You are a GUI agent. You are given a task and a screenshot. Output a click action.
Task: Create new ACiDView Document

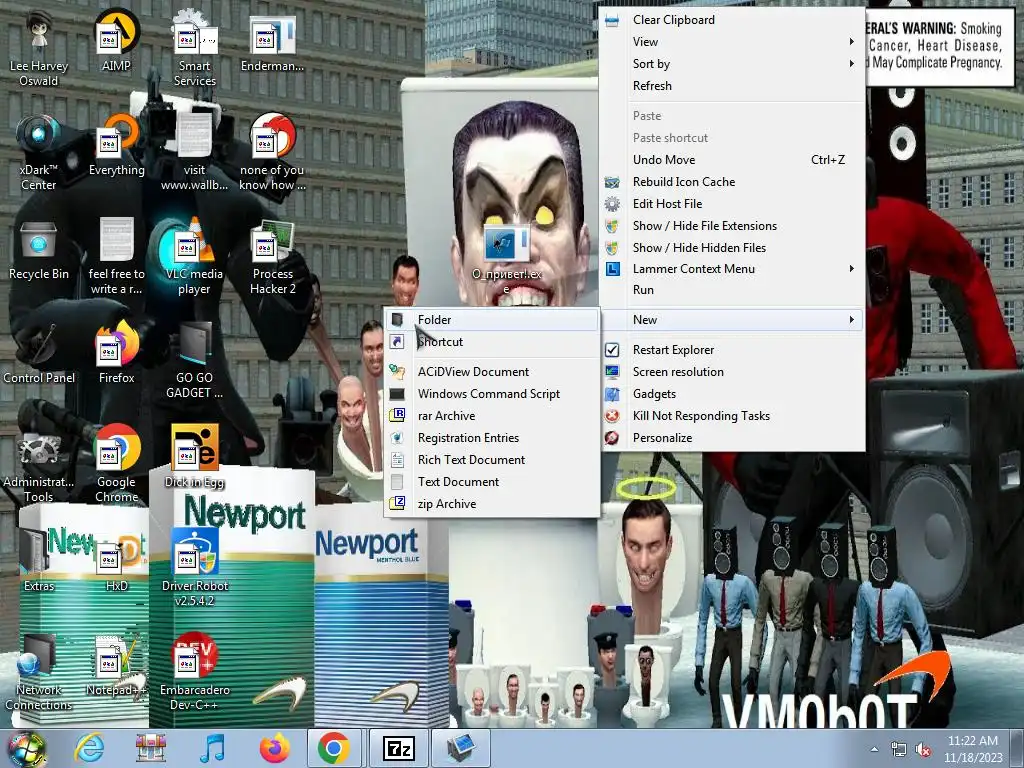(492, 372)
